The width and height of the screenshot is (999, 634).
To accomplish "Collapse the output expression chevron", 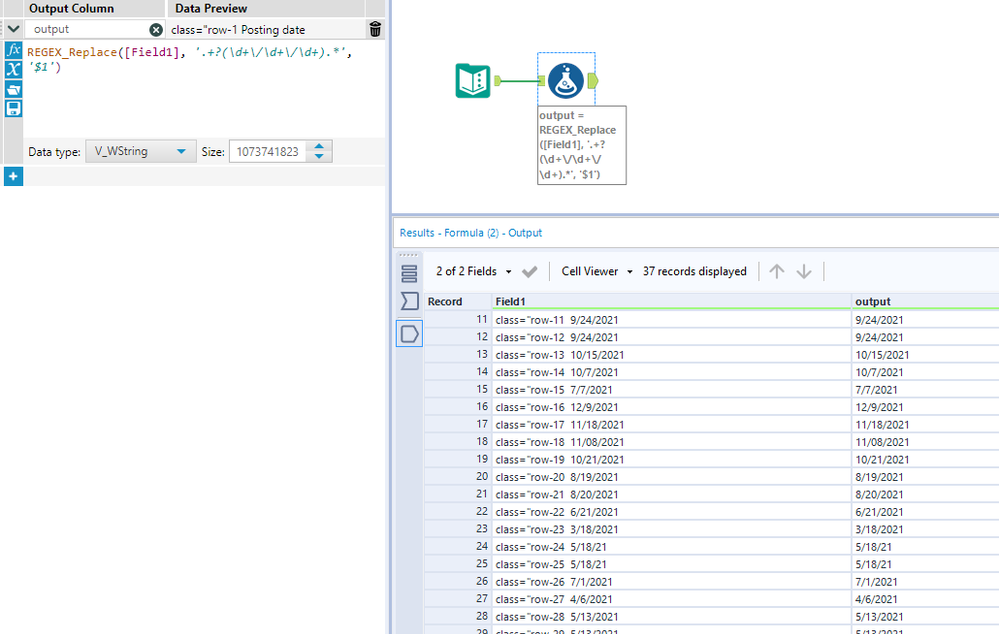I will 13,29.
